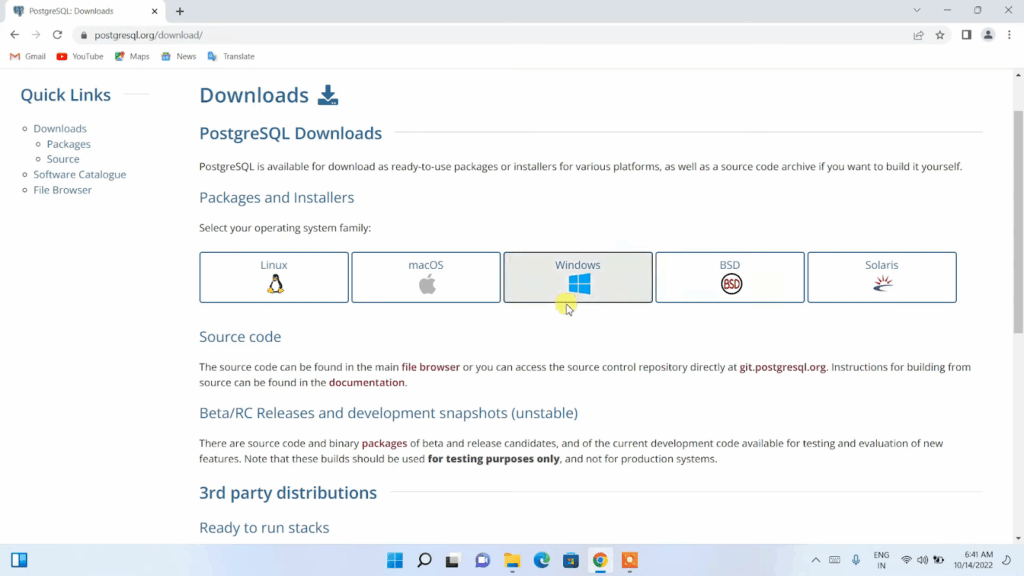Open the Widgets panel icon
The height and width of the screenshot is (576, 1024).
click(19, 560)
